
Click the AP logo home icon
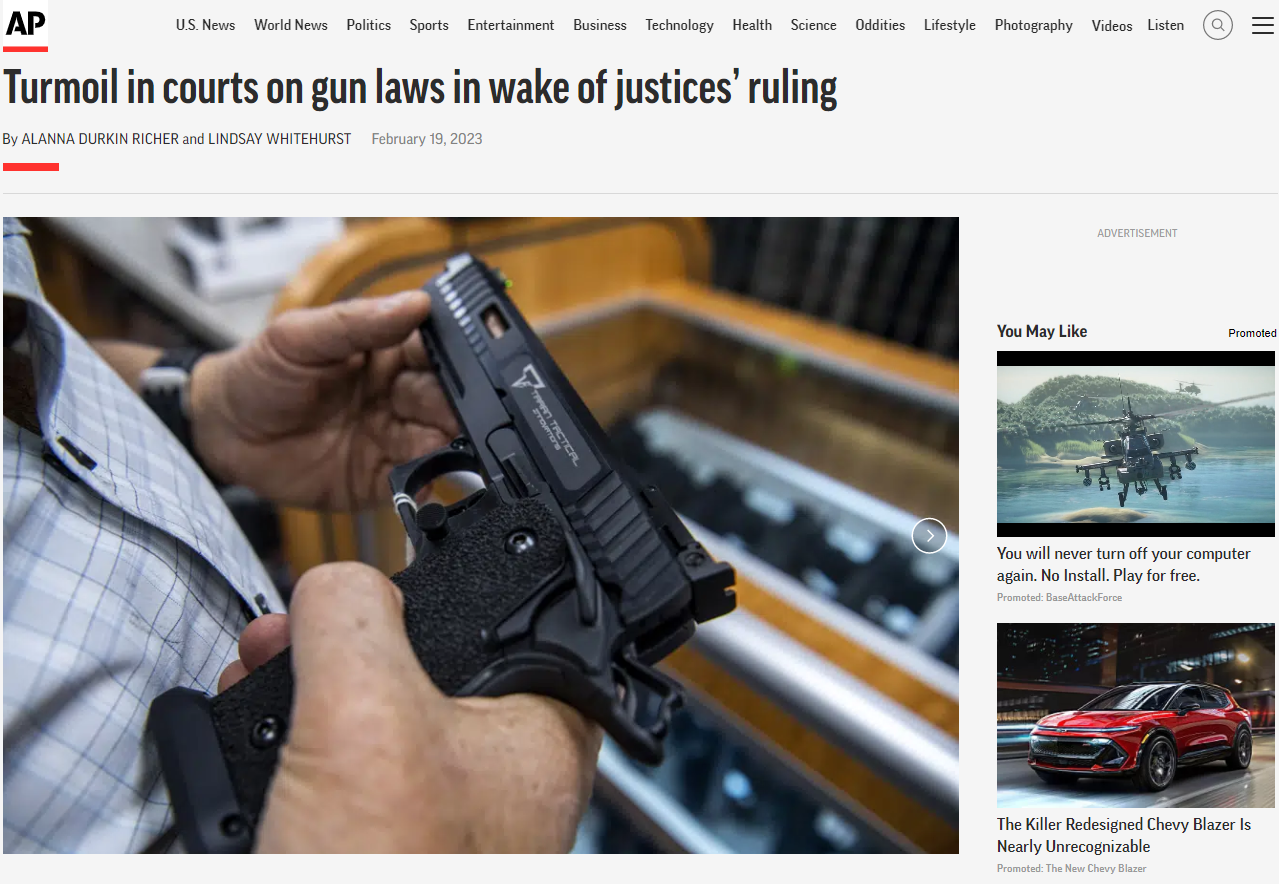(x=26, y=25)
